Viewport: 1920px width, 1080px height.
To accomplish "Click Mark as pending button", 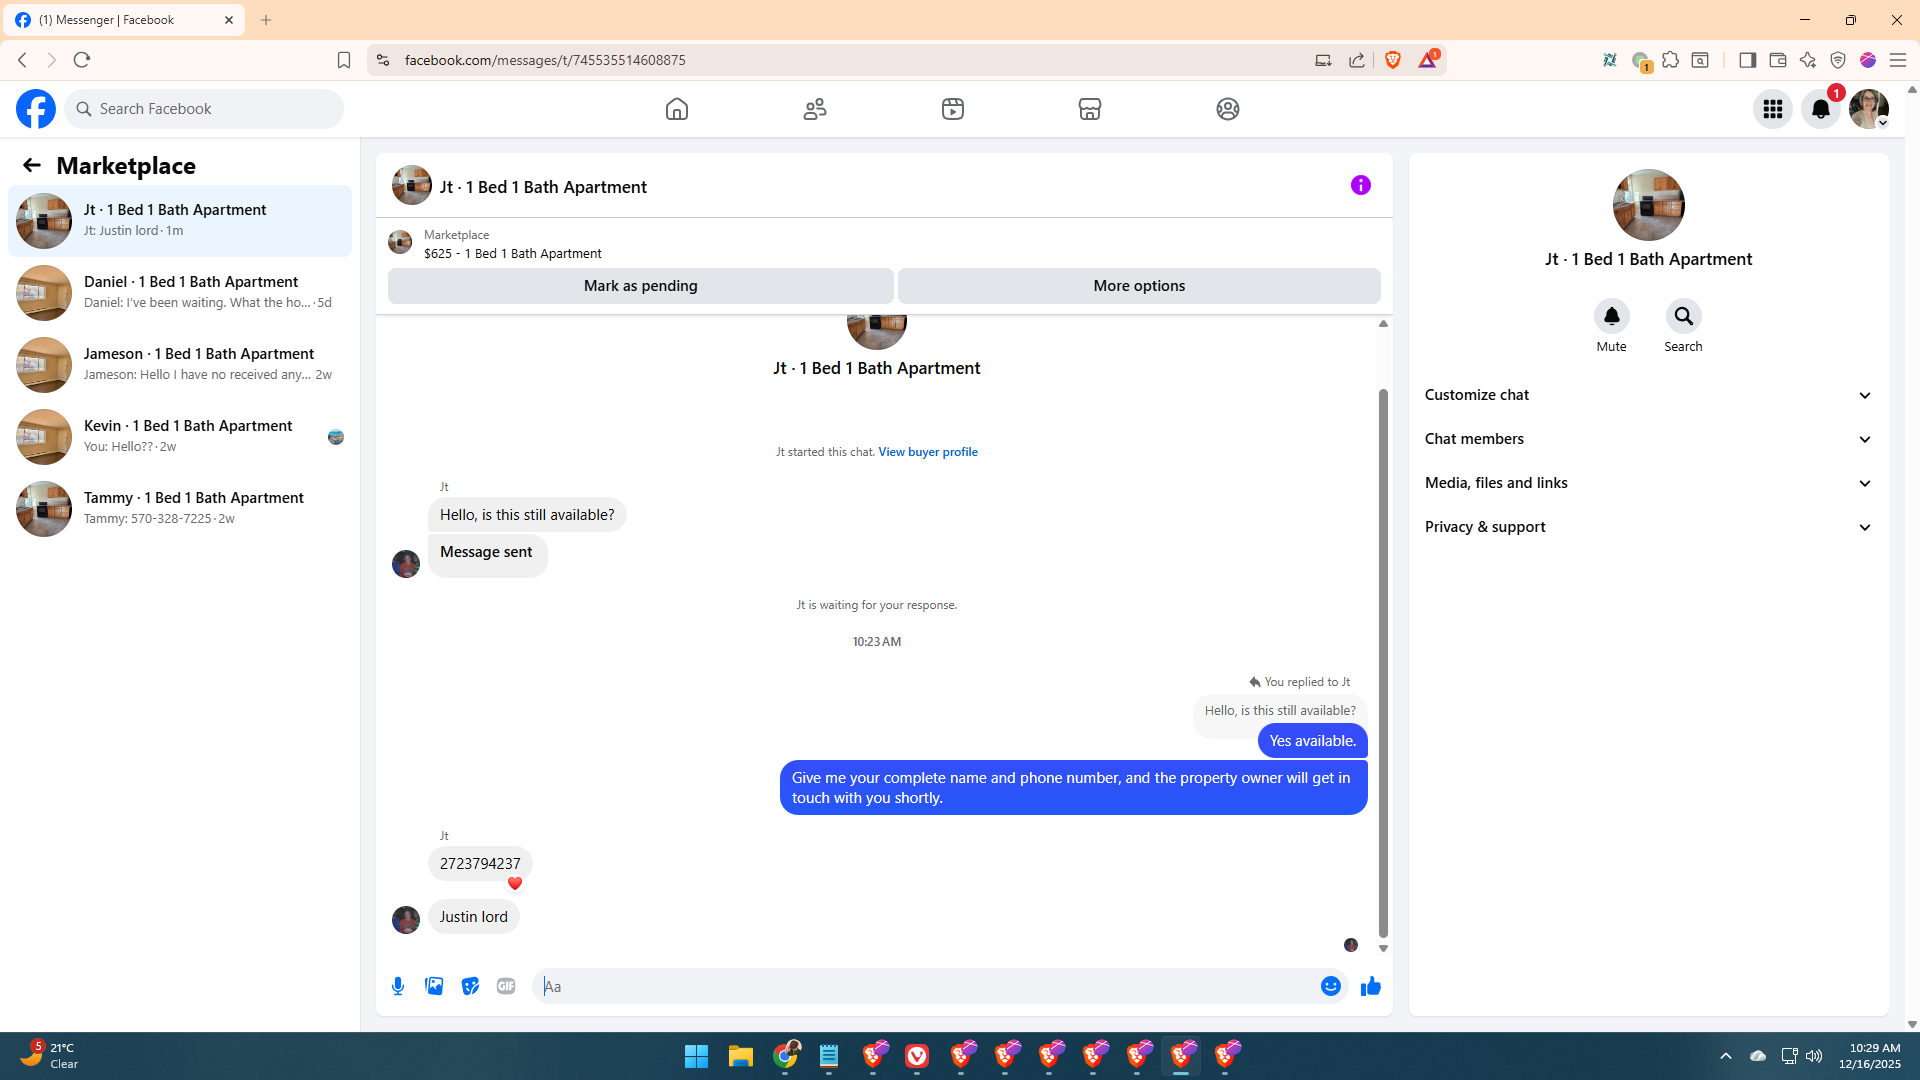I will pos(640,286).
